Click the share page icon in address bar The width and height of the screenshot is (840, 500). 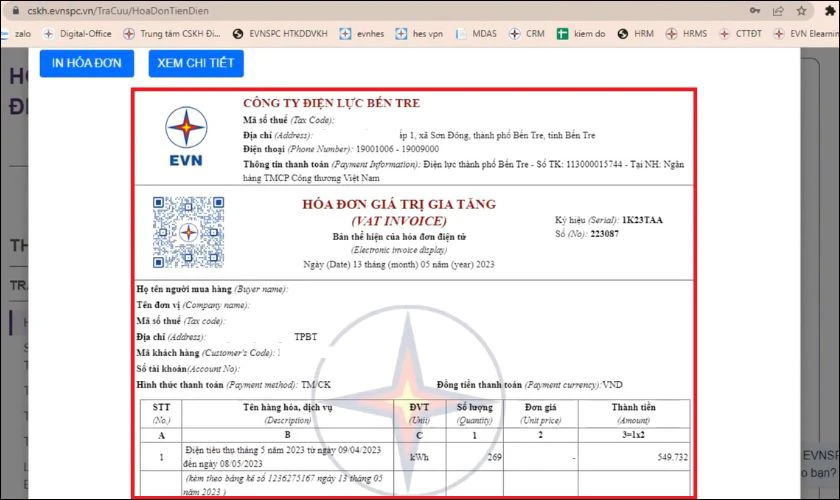pyautogui.click(x=778, y=11)
